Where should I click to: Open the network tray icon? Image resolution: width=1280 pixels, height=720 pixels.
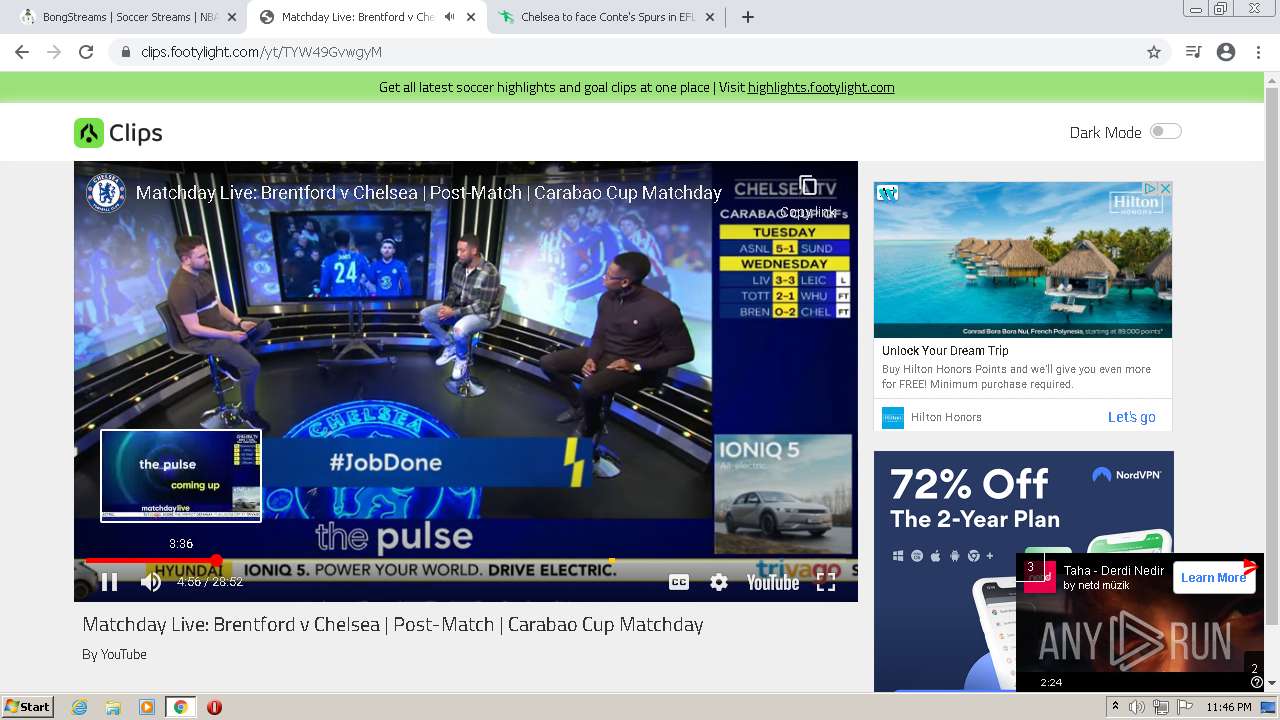1161,707
